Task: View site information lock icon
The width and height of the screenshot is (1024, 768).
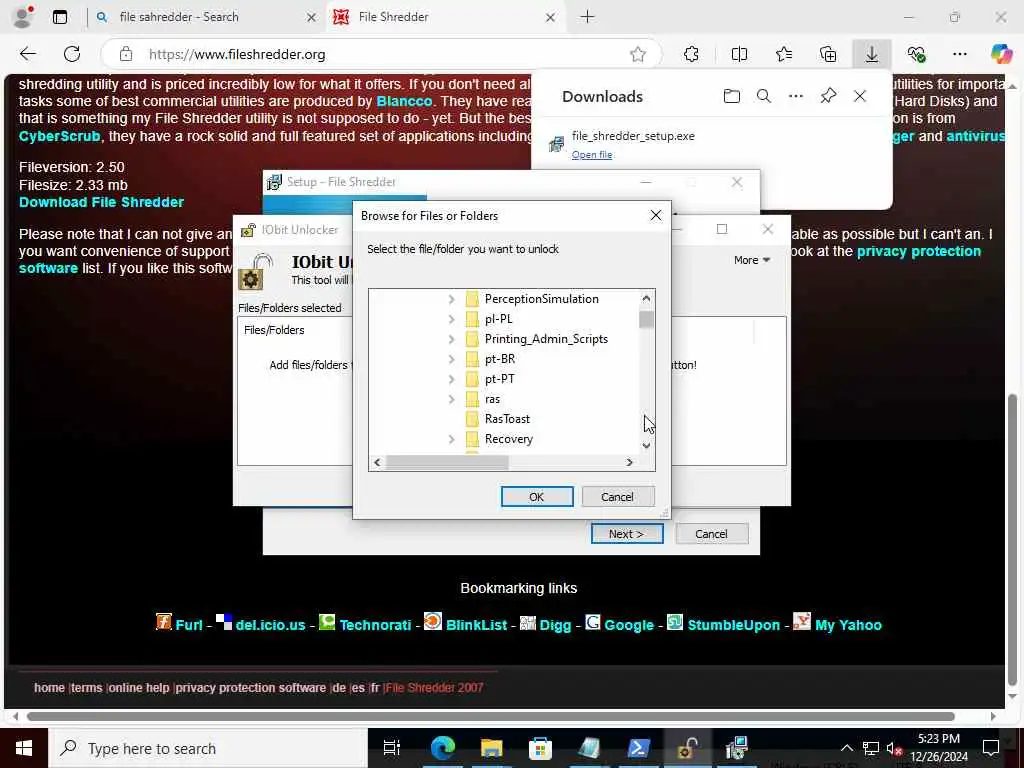Action: [x=126, y=54]
